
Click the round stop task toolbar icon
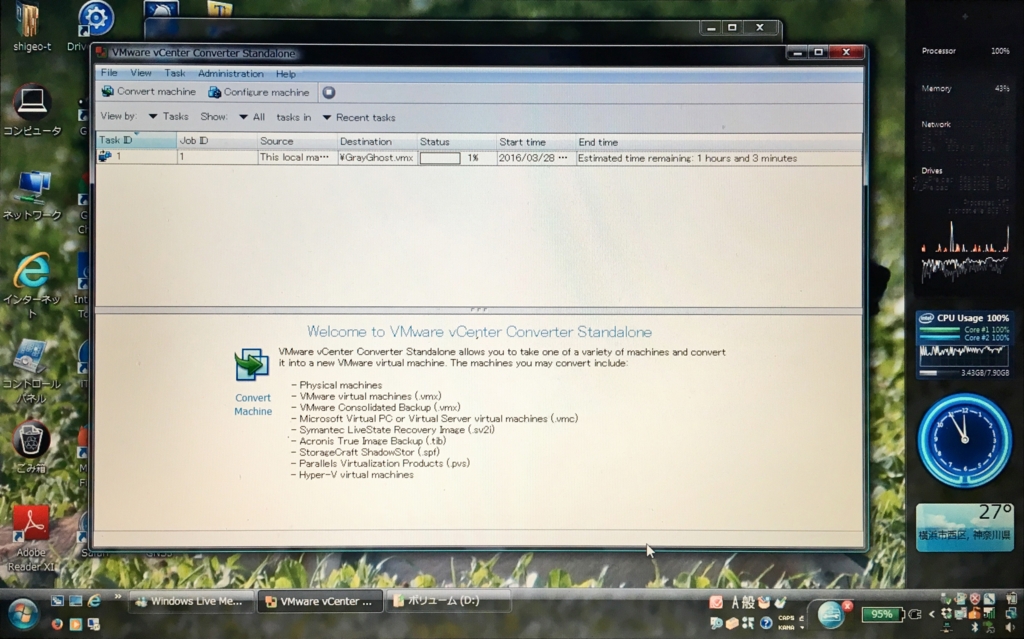click(x=328, y=93)
